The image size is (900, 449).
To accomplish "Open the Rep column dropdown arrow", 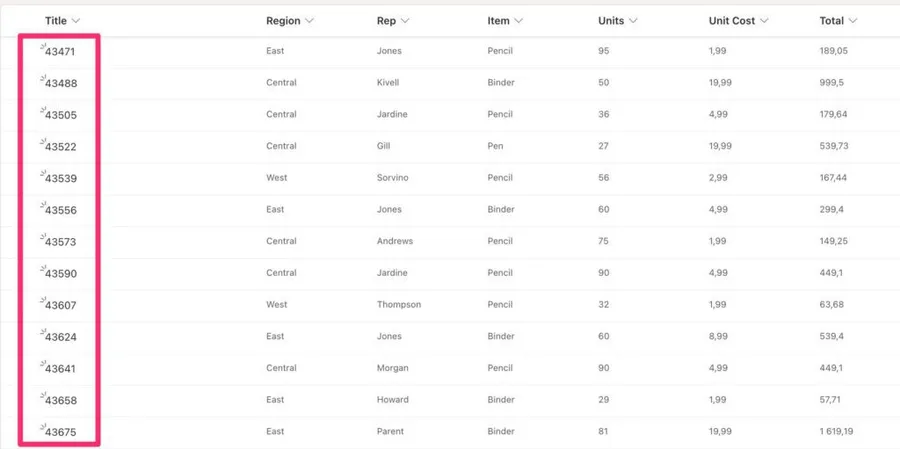I will click(x=405, y=21).
